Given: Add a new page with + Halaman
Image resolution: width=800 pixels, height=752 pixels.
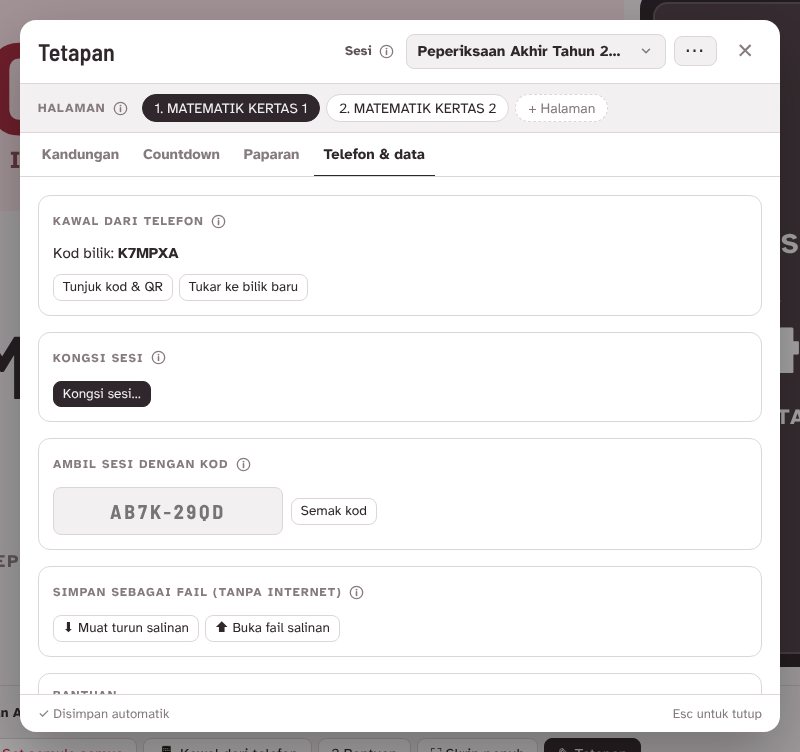Looking at the screenshot, I should pyautogui.click(x=561, y=109).
